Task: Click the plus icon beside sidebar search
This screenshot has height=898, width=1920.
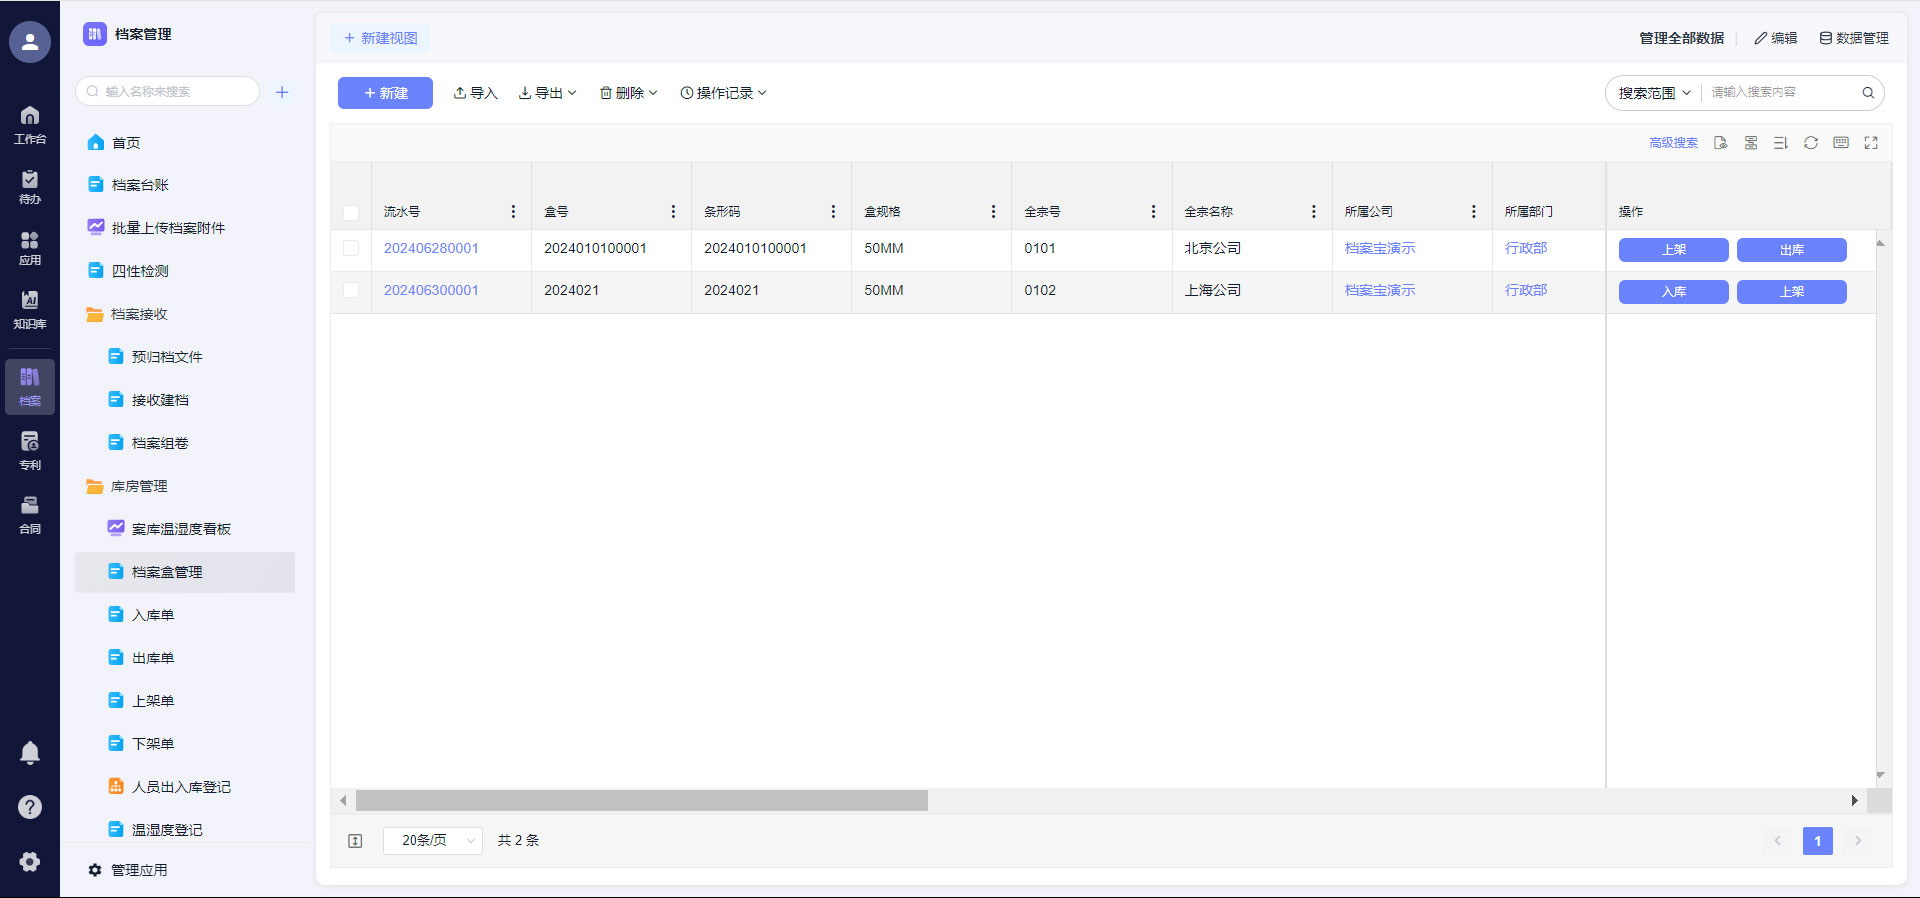Action: click(282, 92)
